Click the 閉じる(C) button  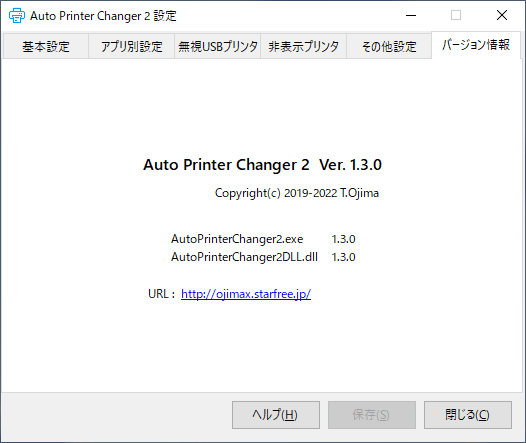click(x=468, y=415)
